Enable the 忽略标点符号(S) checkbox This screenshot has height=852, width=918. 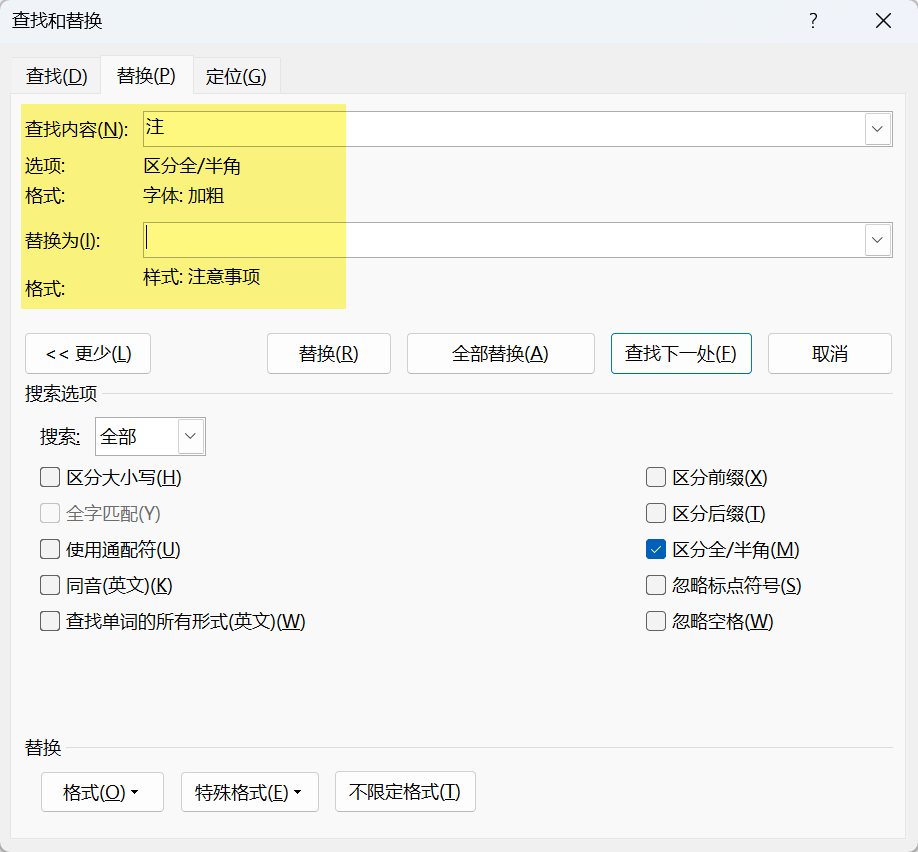656,585
